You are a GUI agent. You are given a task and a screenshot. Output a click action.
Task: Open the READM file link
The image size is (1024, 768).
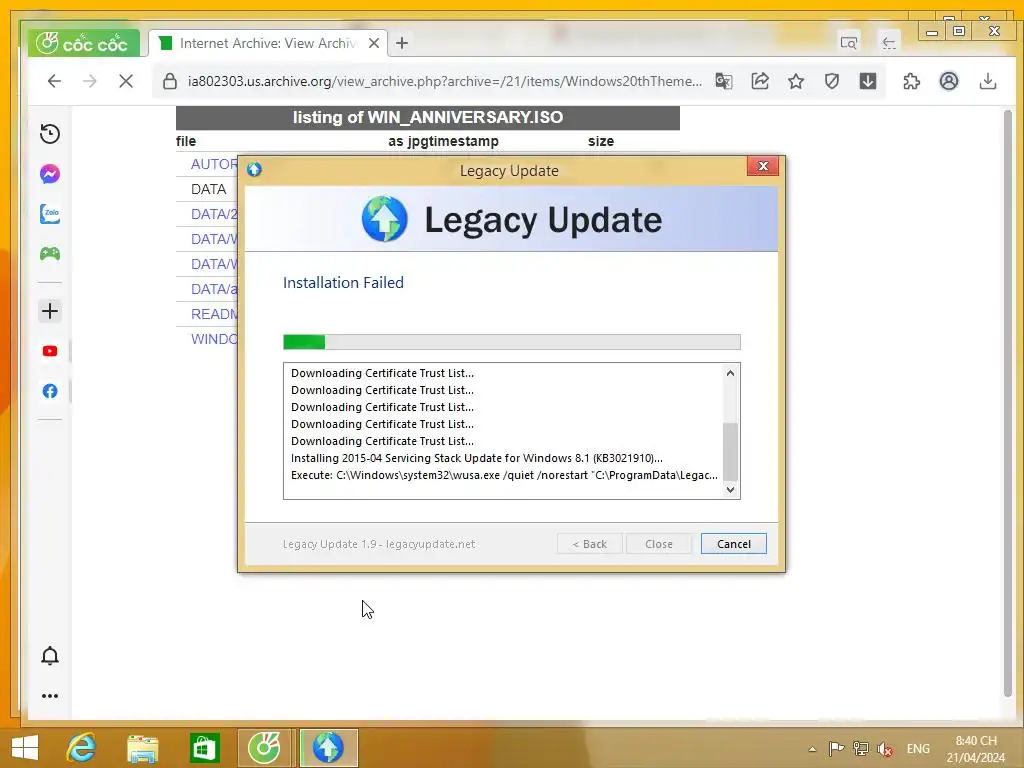(x=214, y=314)
